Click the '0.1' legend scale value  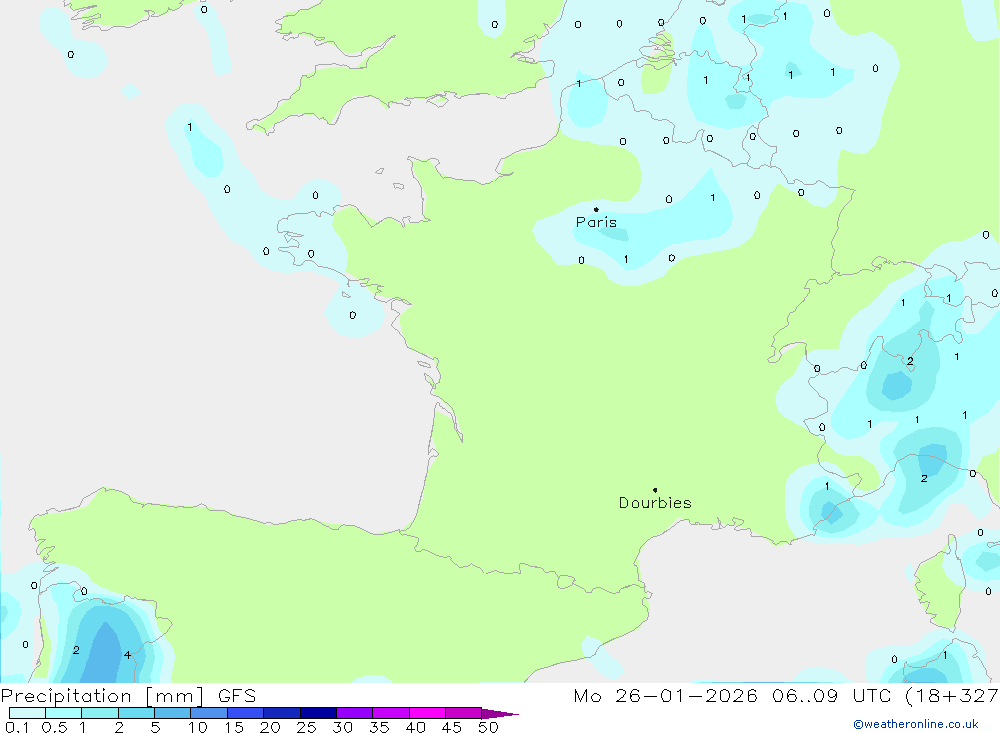(17, 727)
